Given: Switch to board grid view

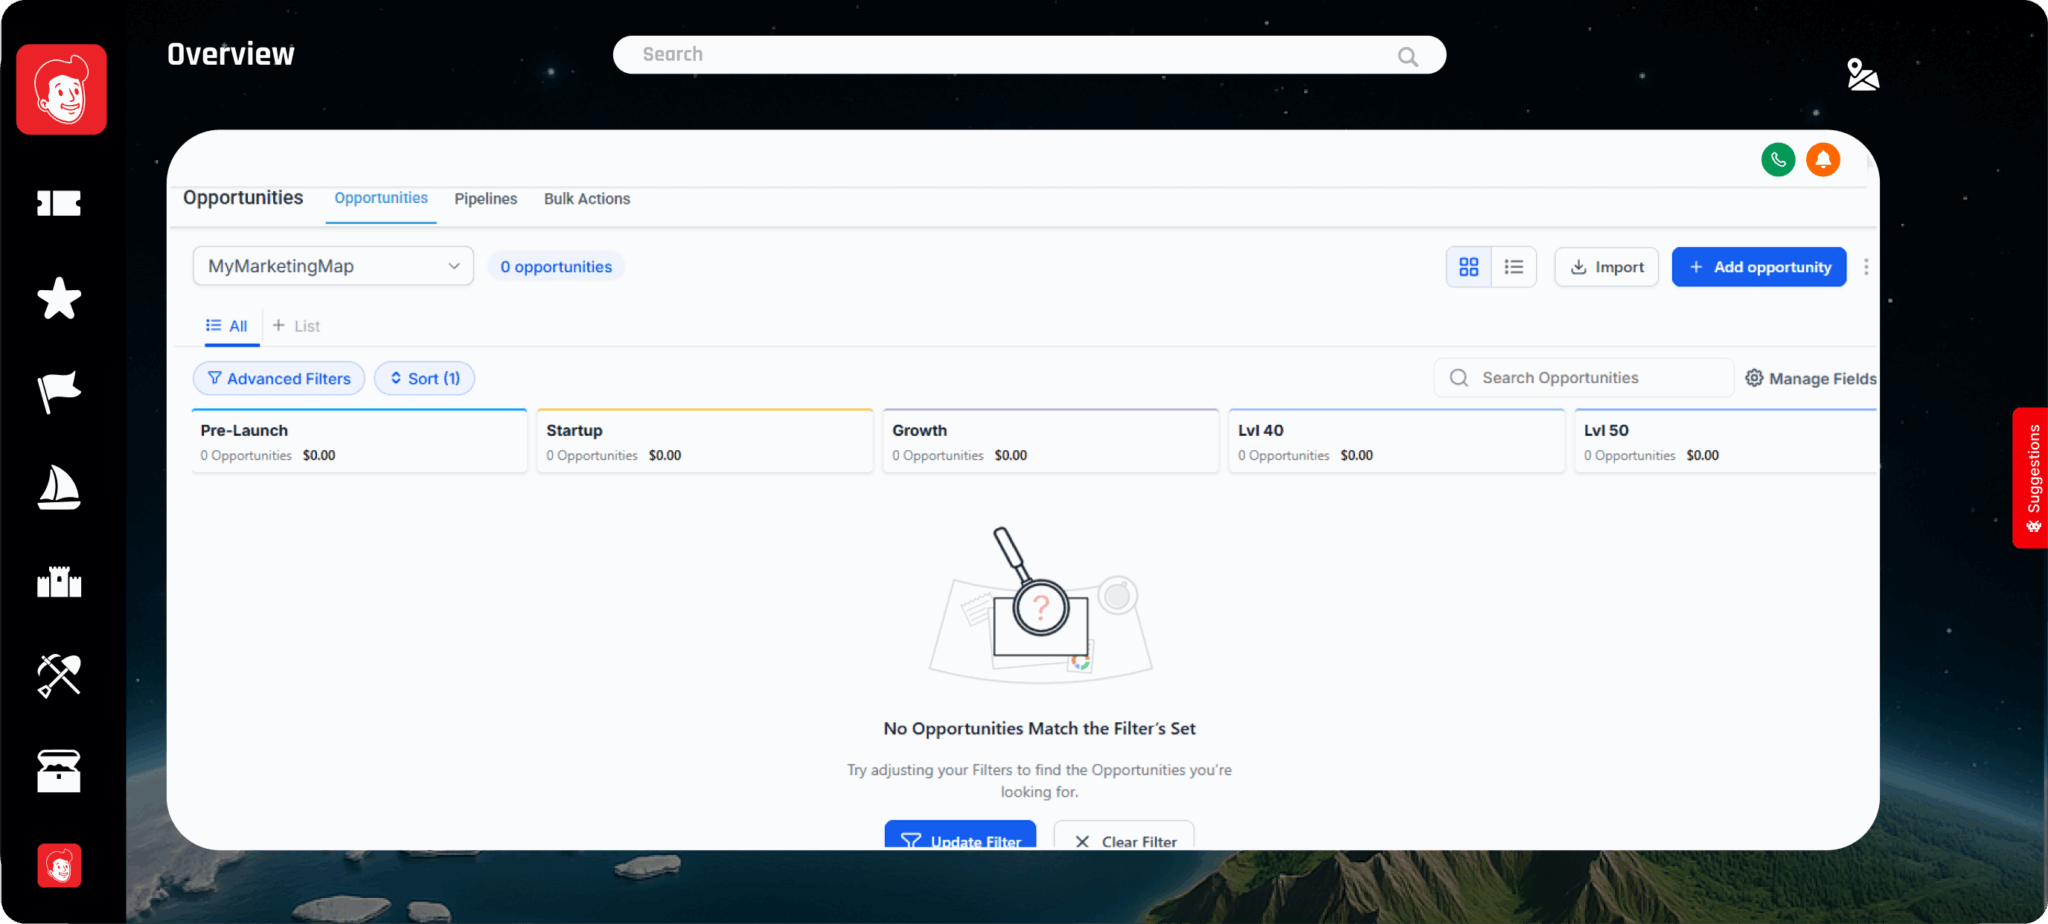Looking at the screenshot, I should tap(1468, 267).
